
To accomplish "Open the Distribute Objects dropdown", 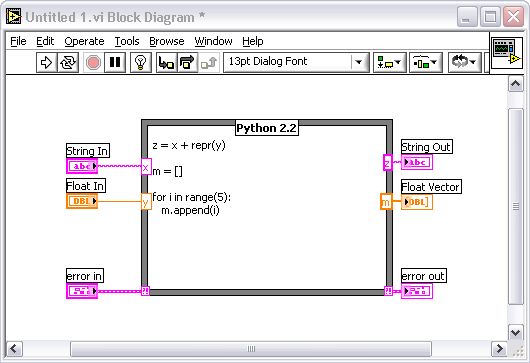I will point(426,62).
